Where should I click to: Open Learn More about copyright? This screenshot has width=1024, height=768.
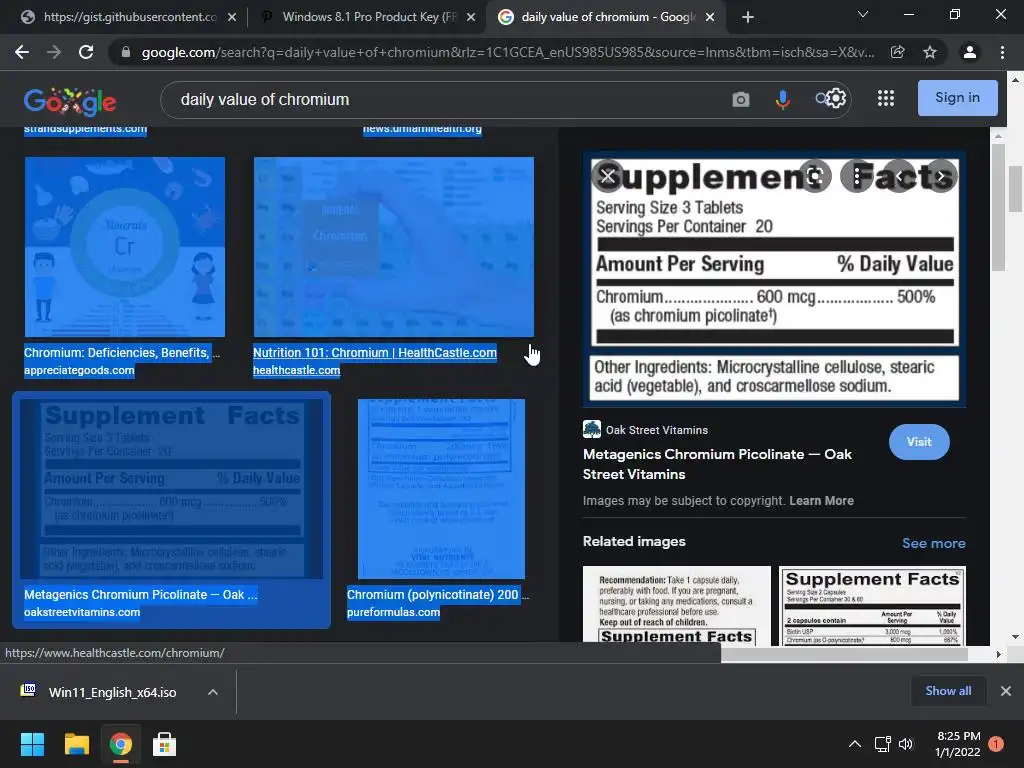(x=822, y=501)
